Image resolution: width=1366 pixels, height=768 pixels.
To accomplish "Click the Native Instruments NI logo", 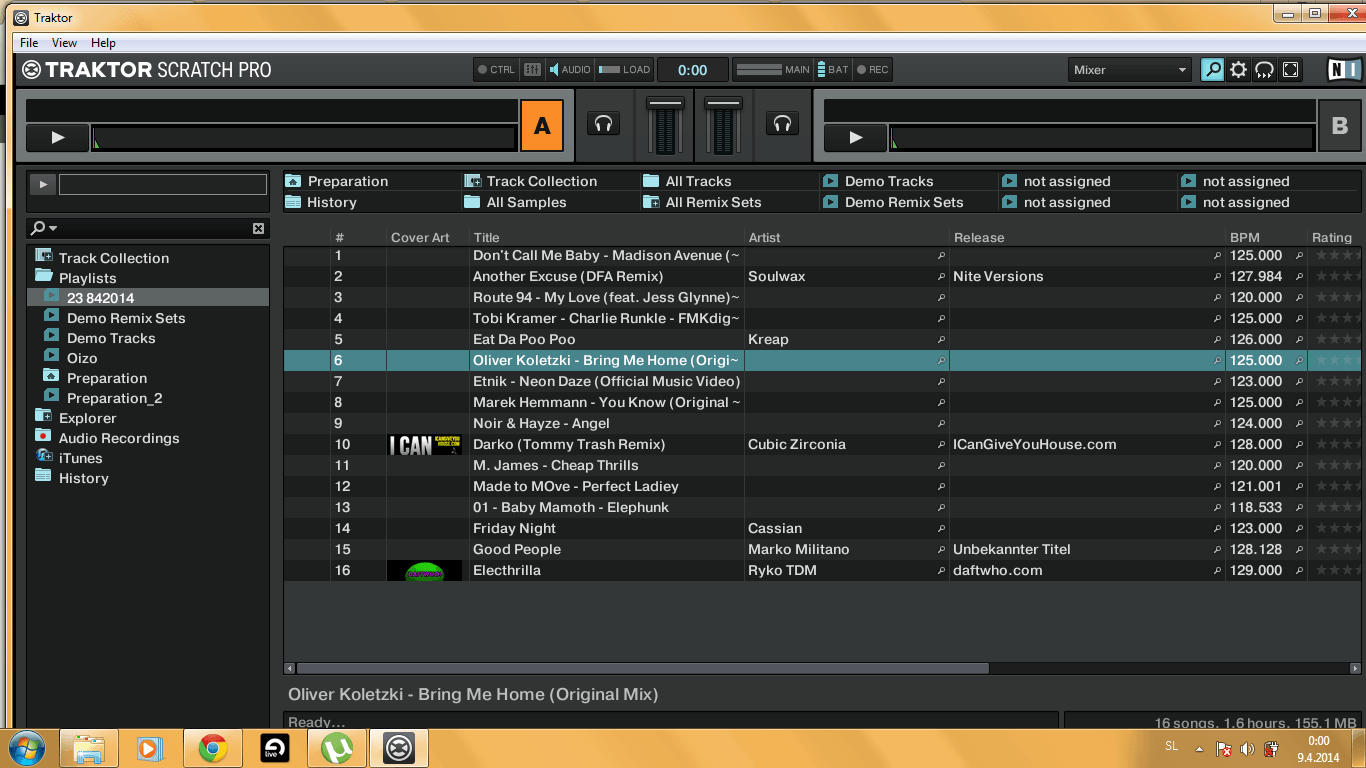I will [1342, 70].
